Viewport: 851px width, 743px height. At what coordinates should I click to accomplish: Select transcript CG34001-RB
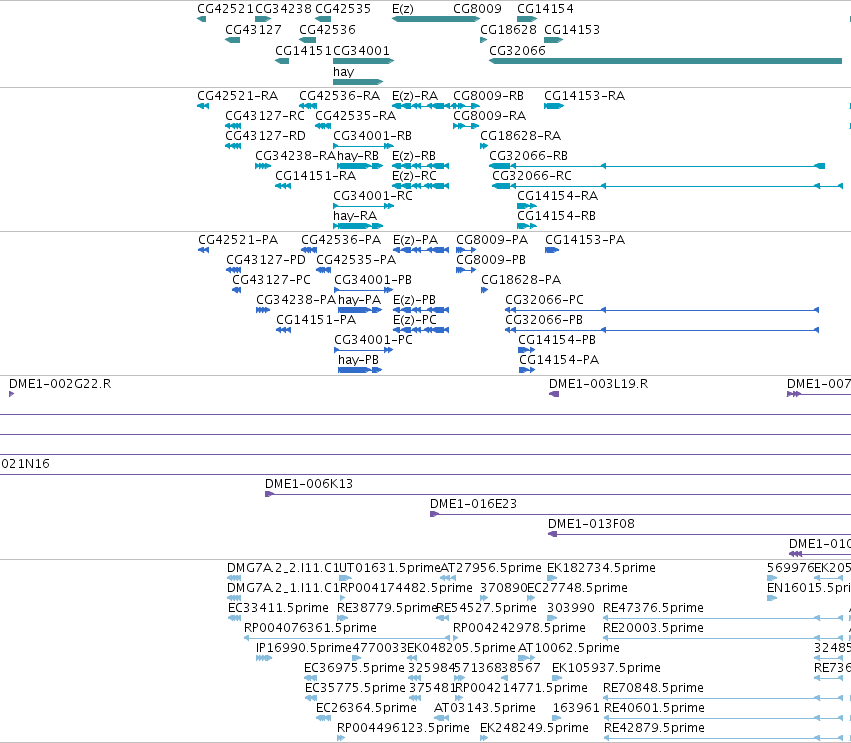coord(372,136)
